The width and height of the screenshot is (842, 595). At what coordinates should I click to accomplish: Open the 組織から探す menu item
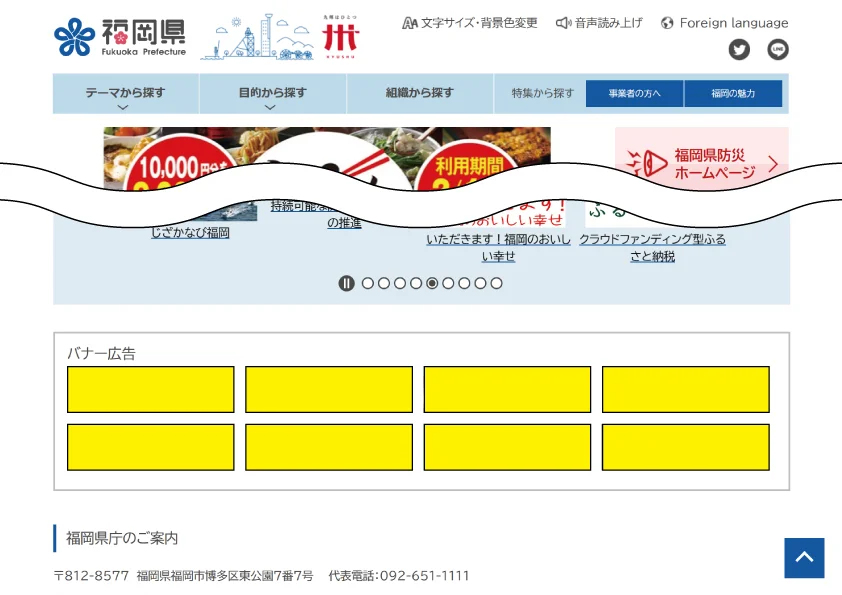(420, 93)
